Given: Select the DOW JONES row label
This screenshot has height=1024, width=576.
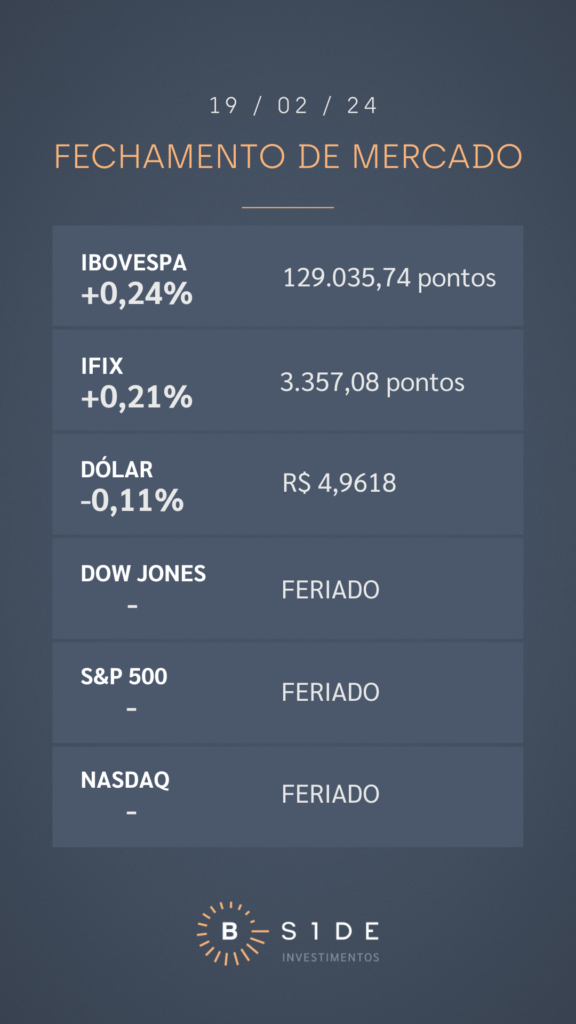Looking at the screenshot, I should [x=143, y=573].
